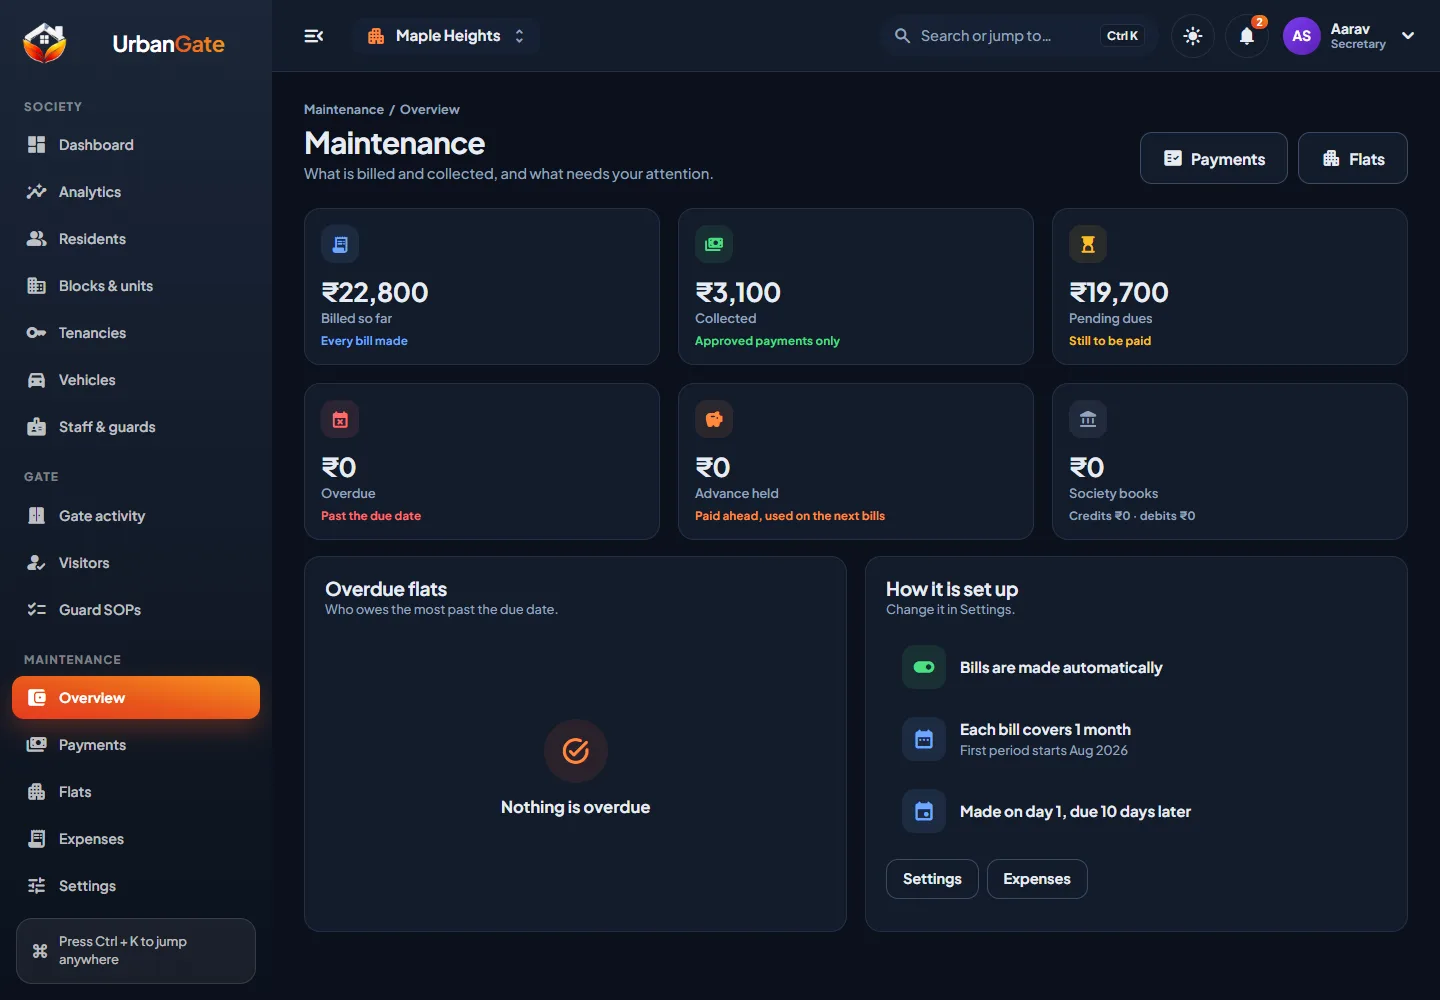Click the AS user avatar
Image resolution: width=1440 pixels, height=1000 pixels.
click(x=1301, y=36)
